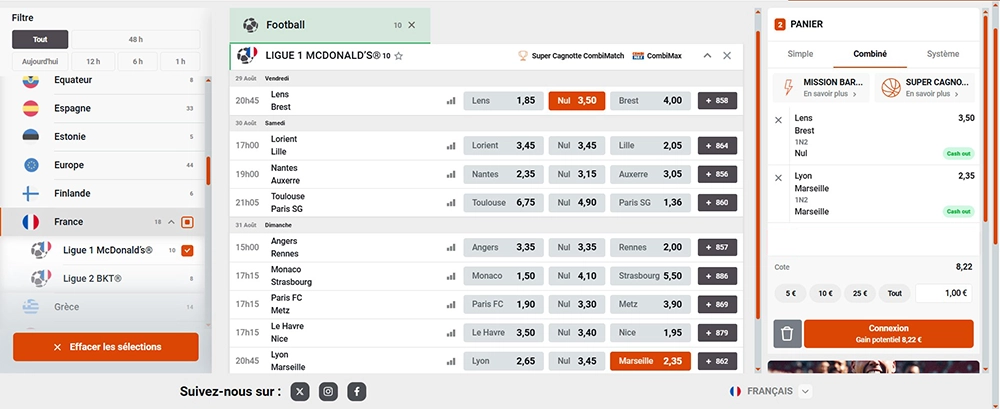
Task: Click the Espagne flag entry
Action: coord(102,108)
